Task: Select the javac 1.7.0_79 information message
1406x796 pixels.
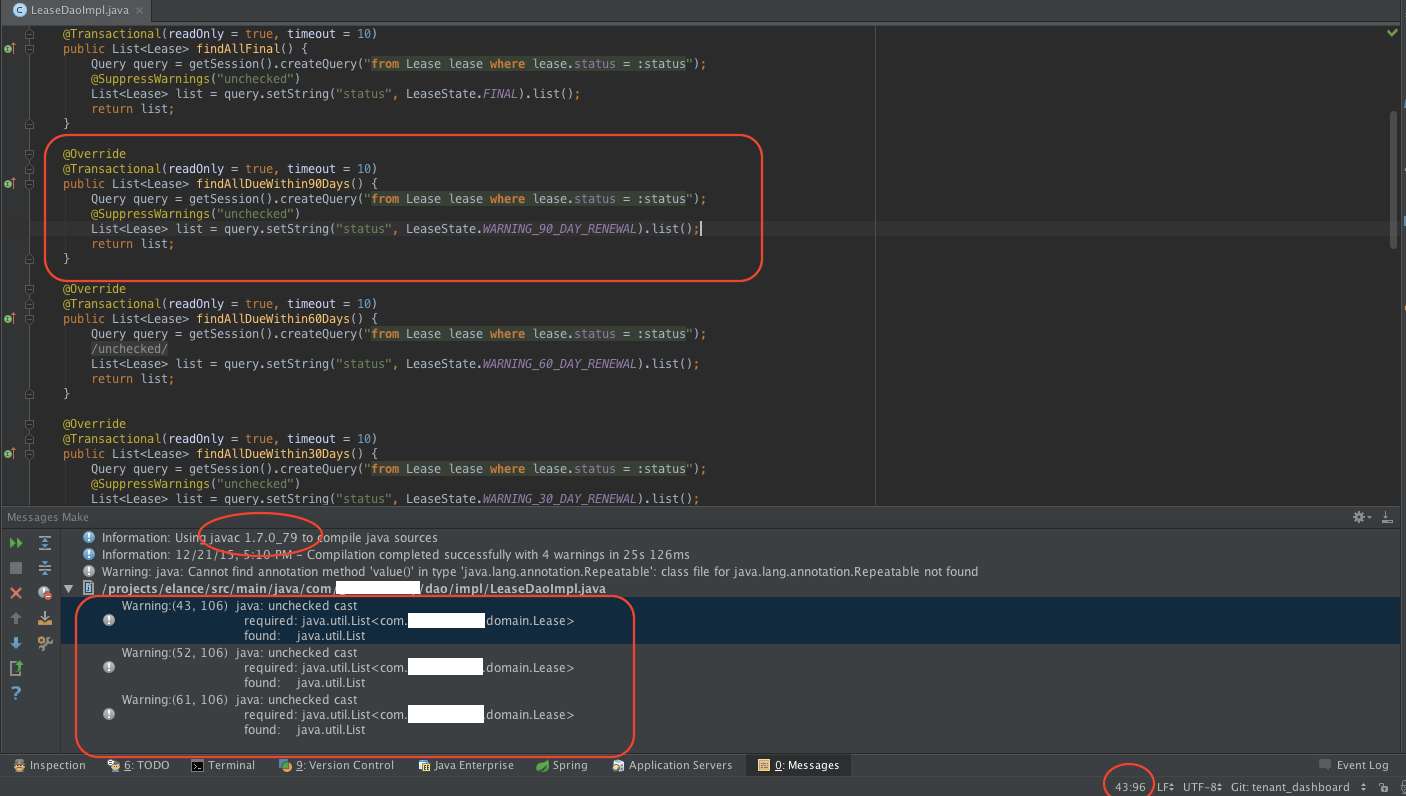Action: click(x=270, y=538)
